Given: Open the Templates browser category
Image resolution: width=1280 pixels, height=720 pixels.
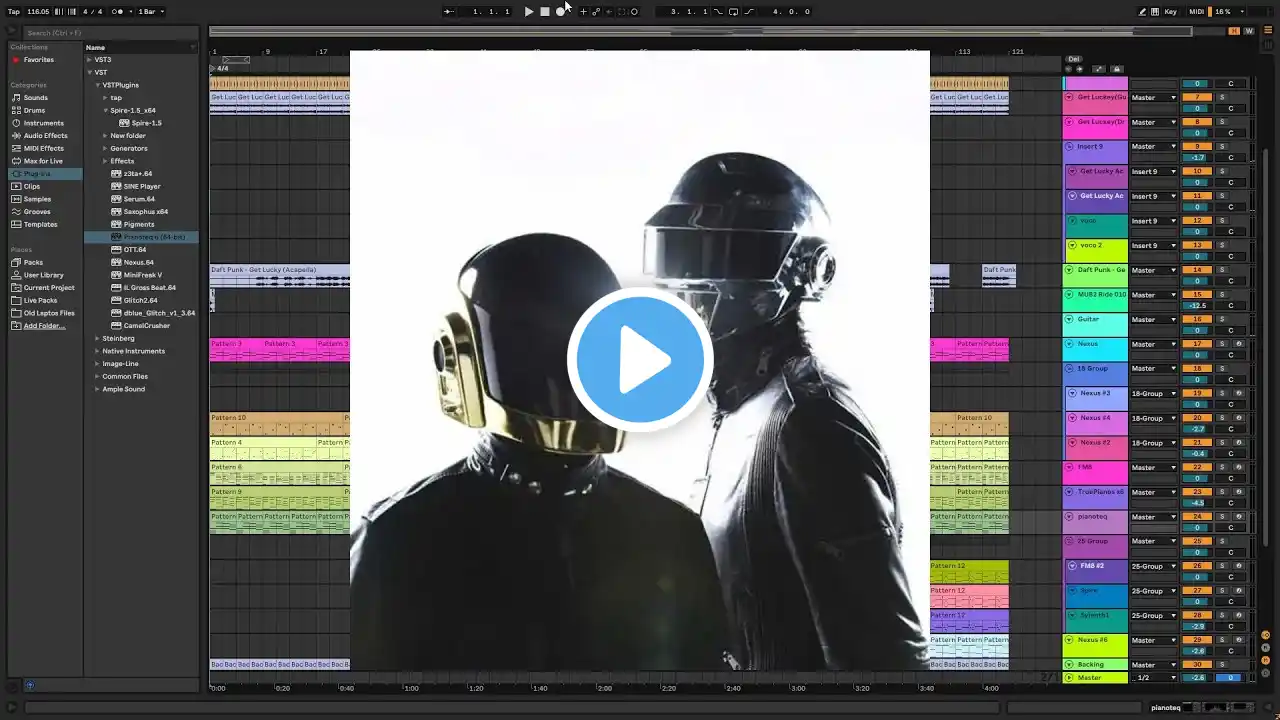Looking at the screenshot, I should click(x=41, y=224).
